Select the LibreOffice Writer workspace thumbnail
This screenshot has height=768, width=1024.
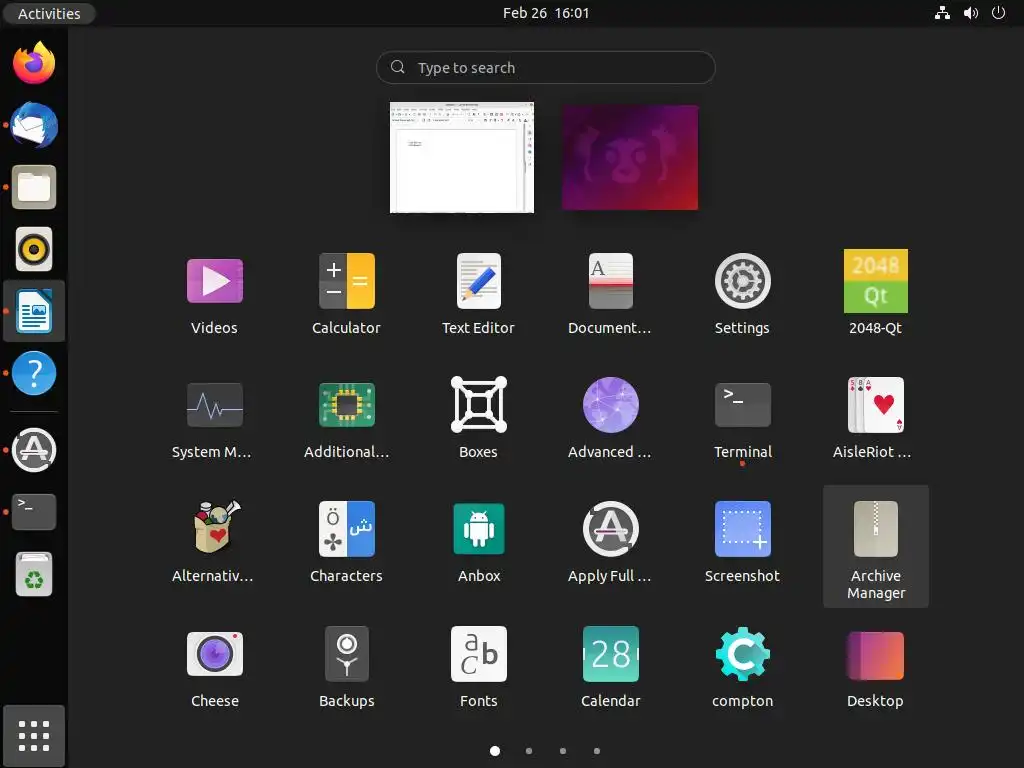pyautogui.click(x=462, y=157)
